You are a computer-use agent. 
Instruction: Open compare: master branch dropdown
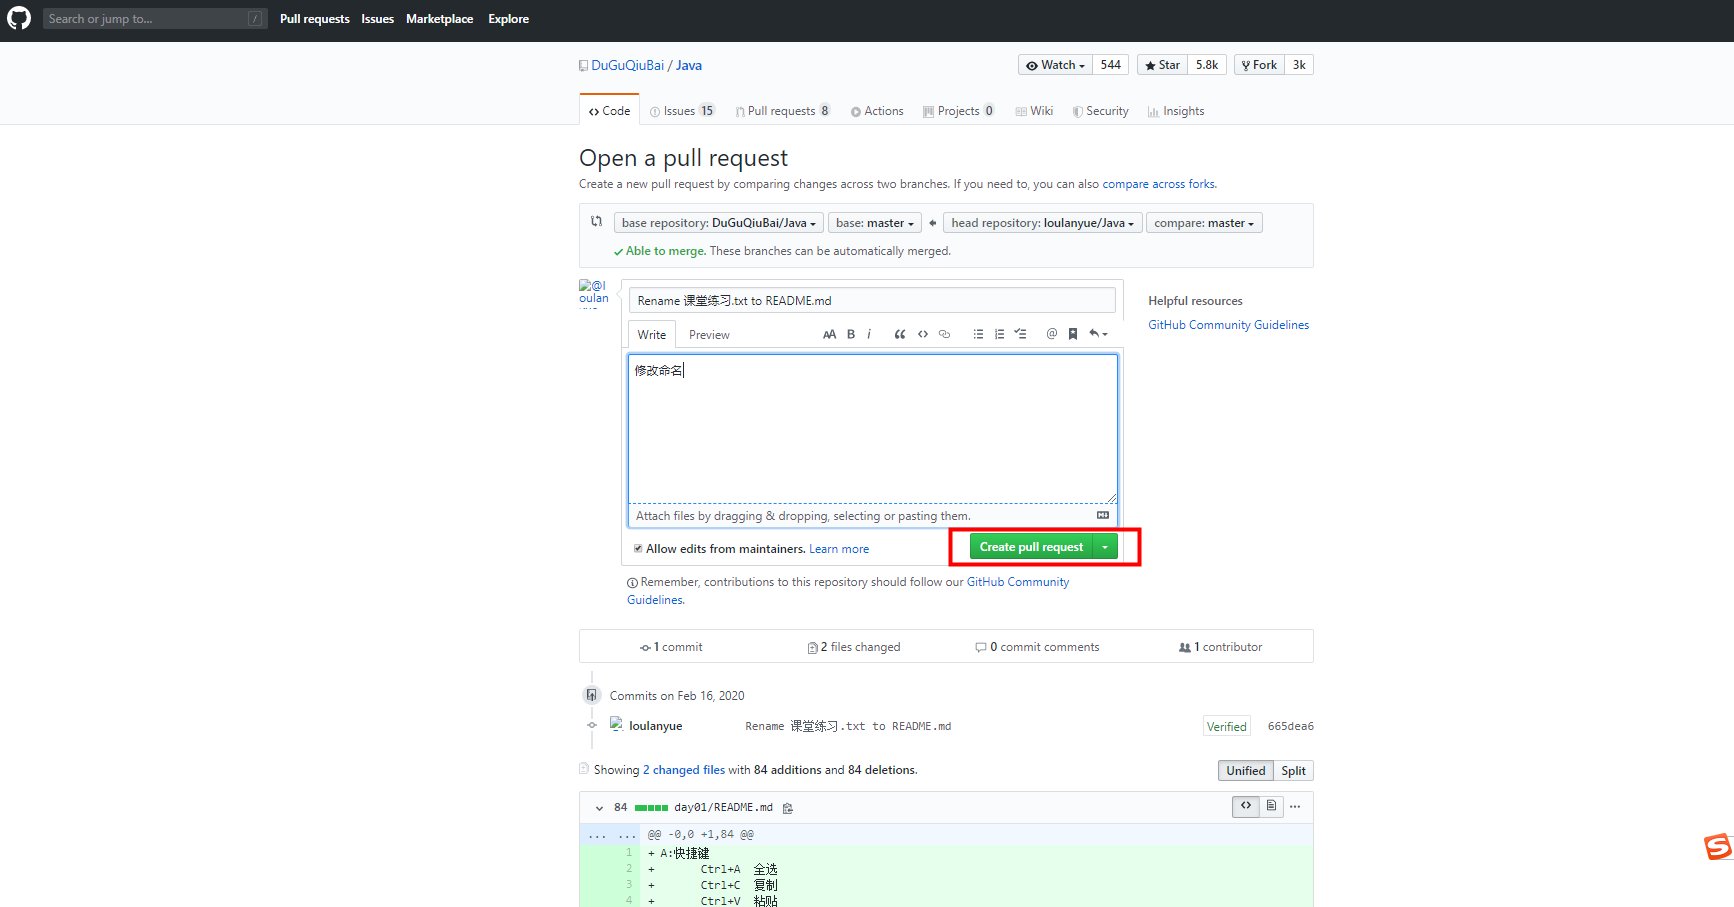[1204, 223]
